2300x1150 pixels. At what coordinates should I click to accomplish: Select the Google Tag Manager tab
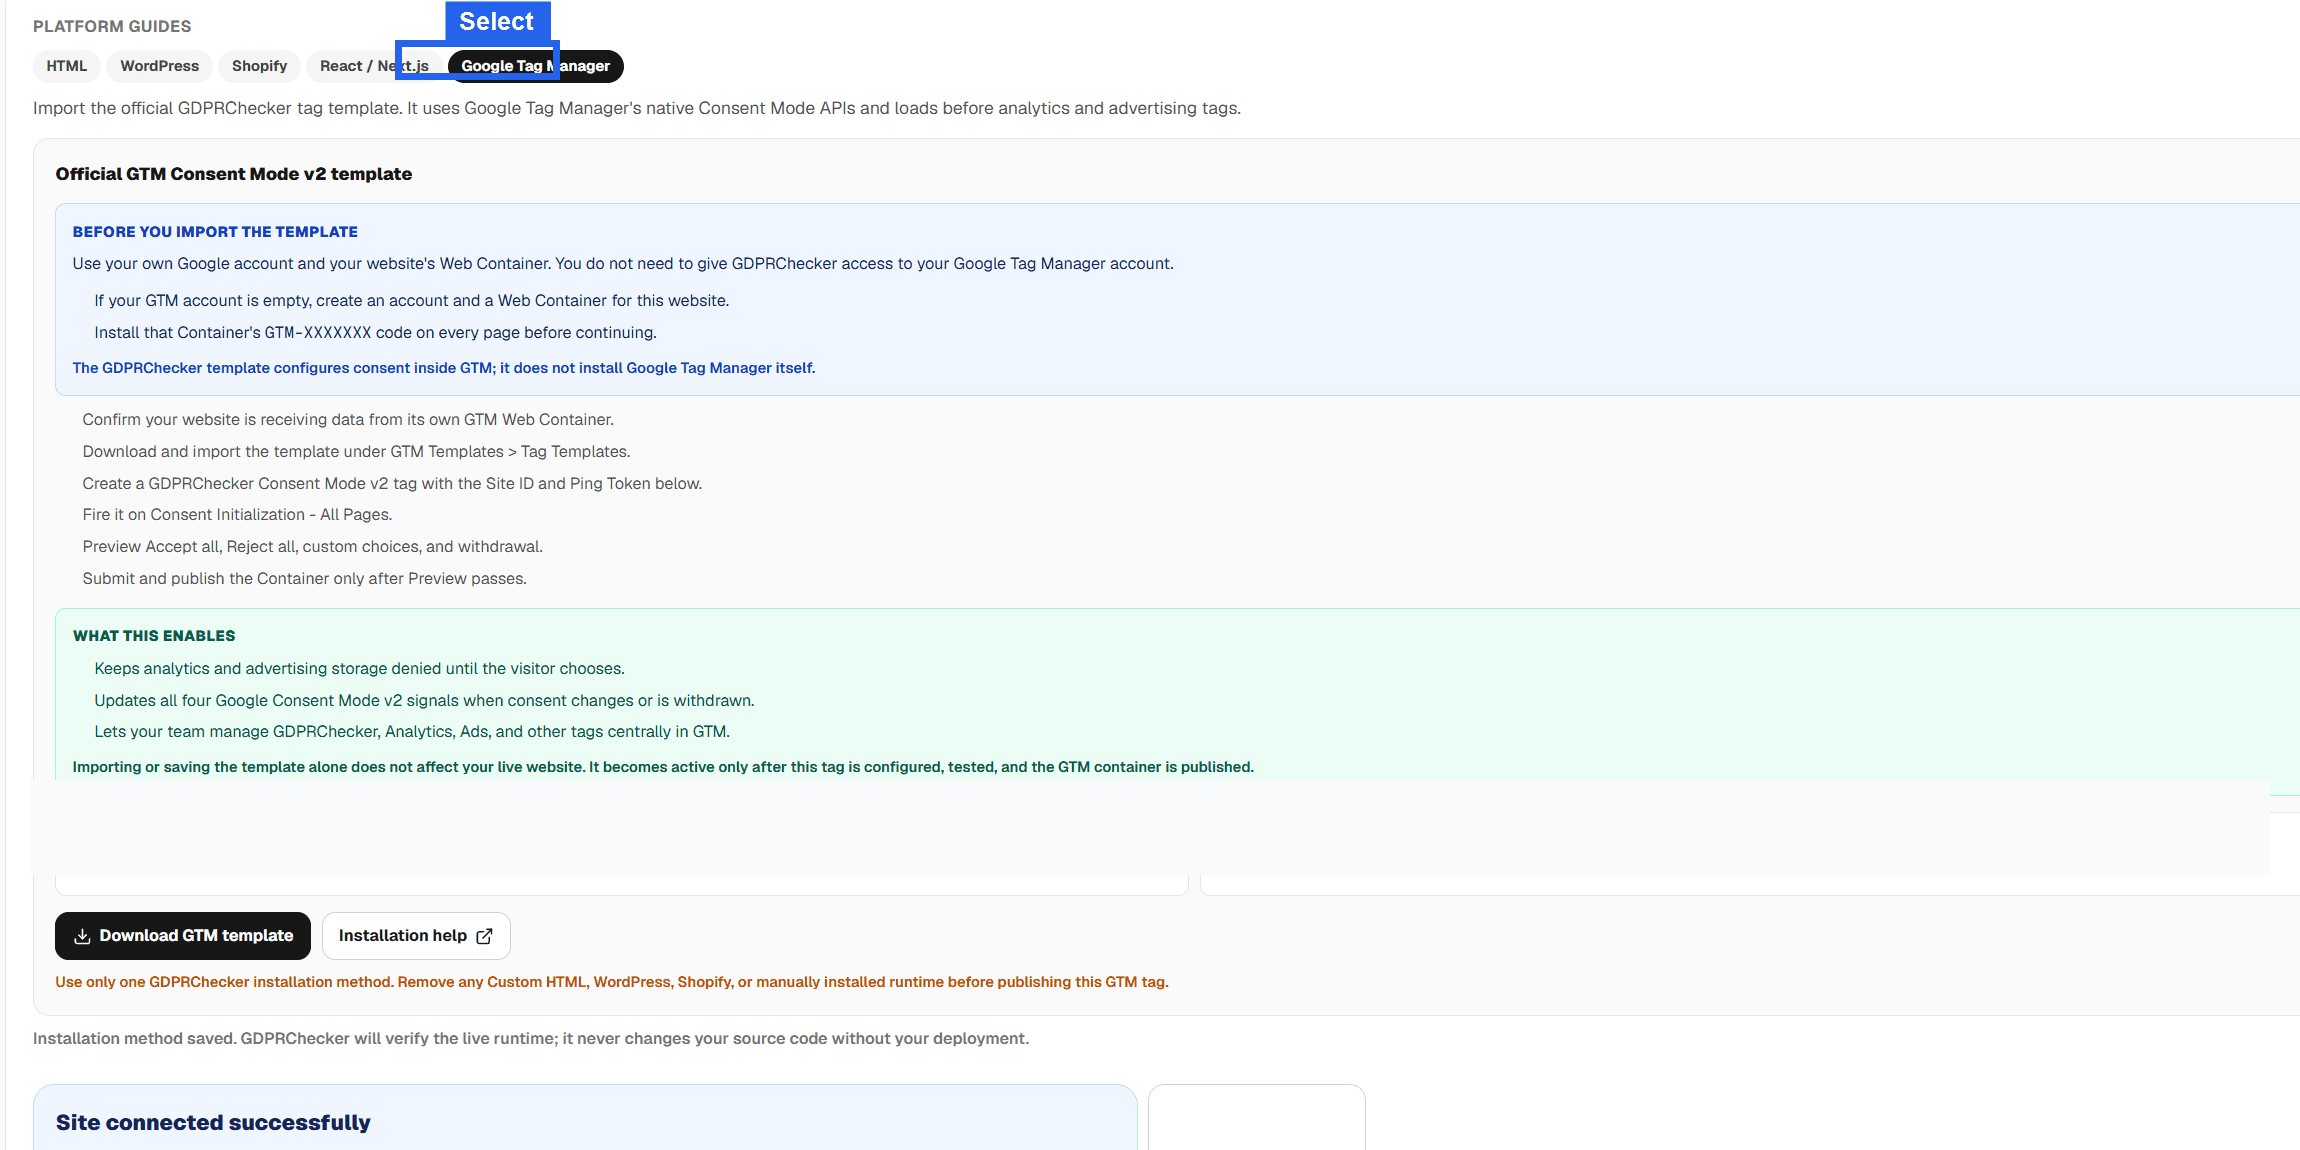point(535,66)
